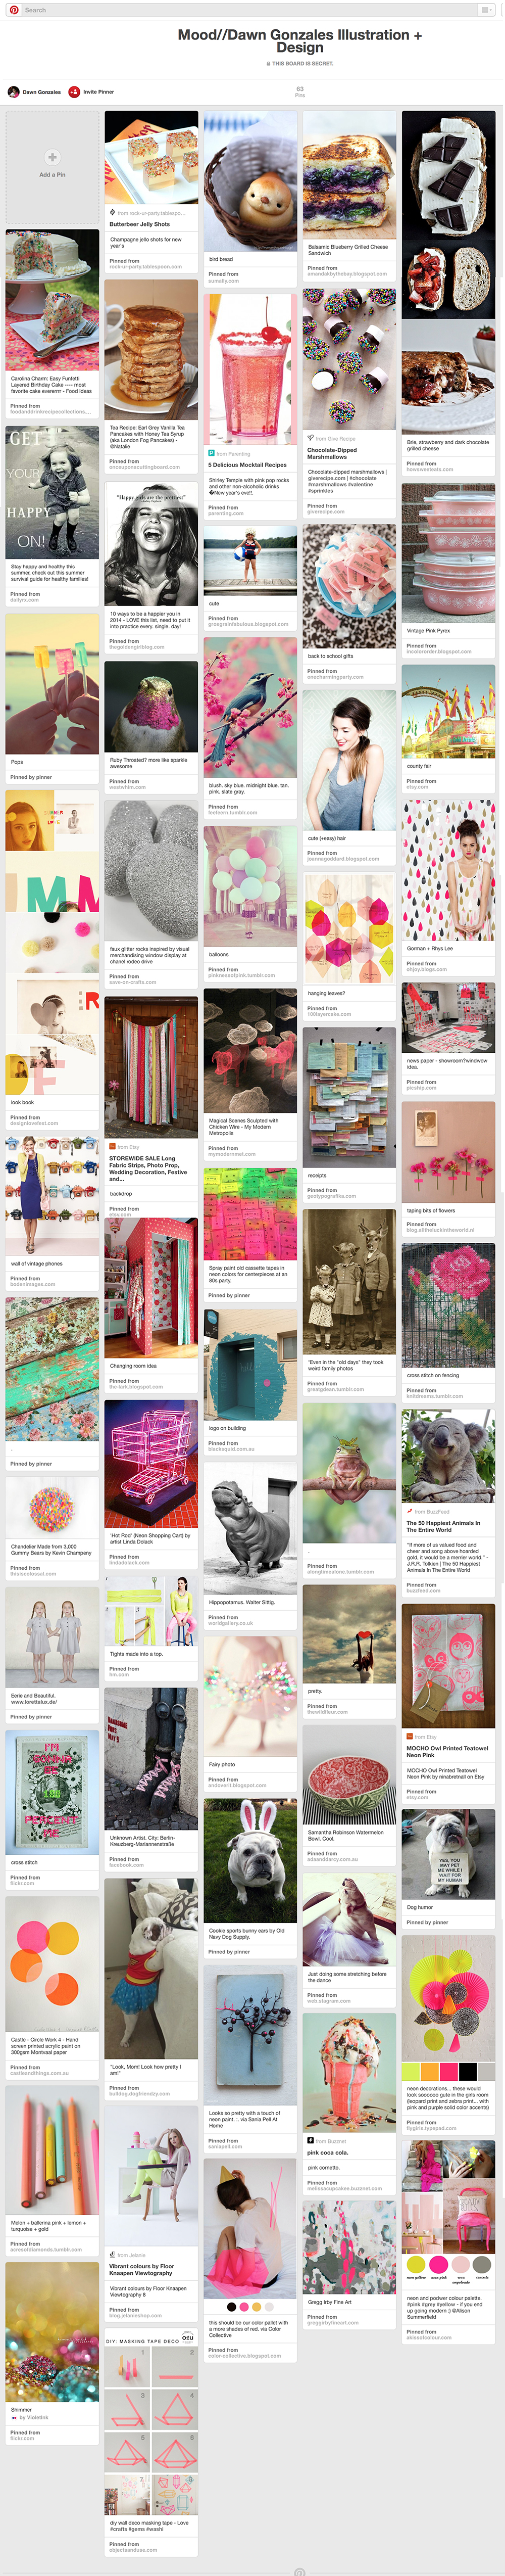Click the Pinterest logo icon
Viewport: 505px width, 2576px height.
pyautogui.click(x=14, y=10)
